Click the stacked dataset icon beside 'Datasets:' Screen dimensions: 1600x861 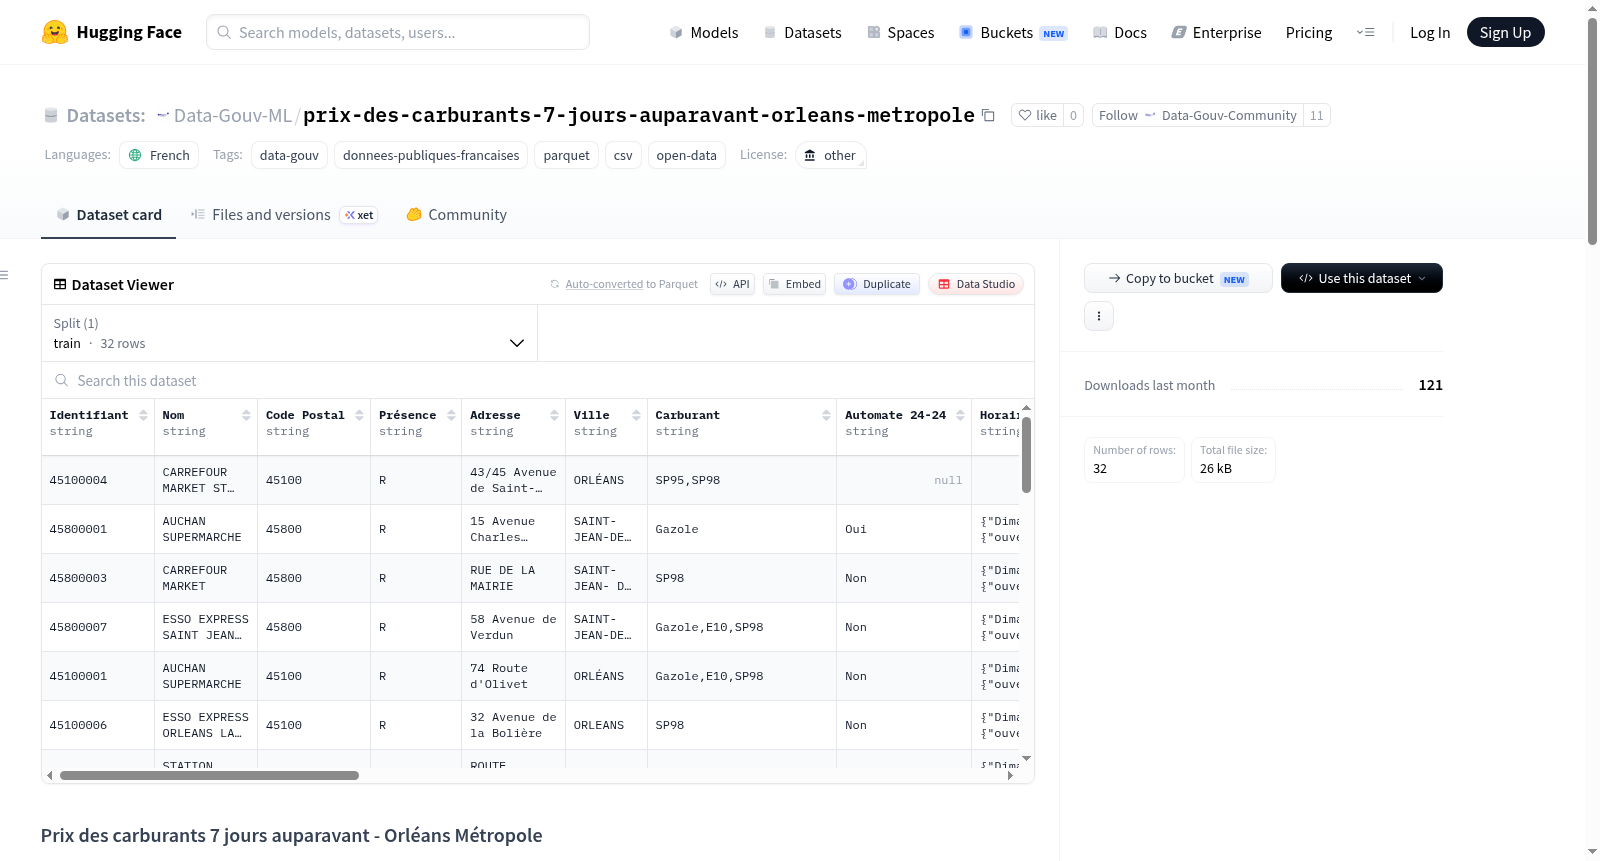(x=51, y=115)
